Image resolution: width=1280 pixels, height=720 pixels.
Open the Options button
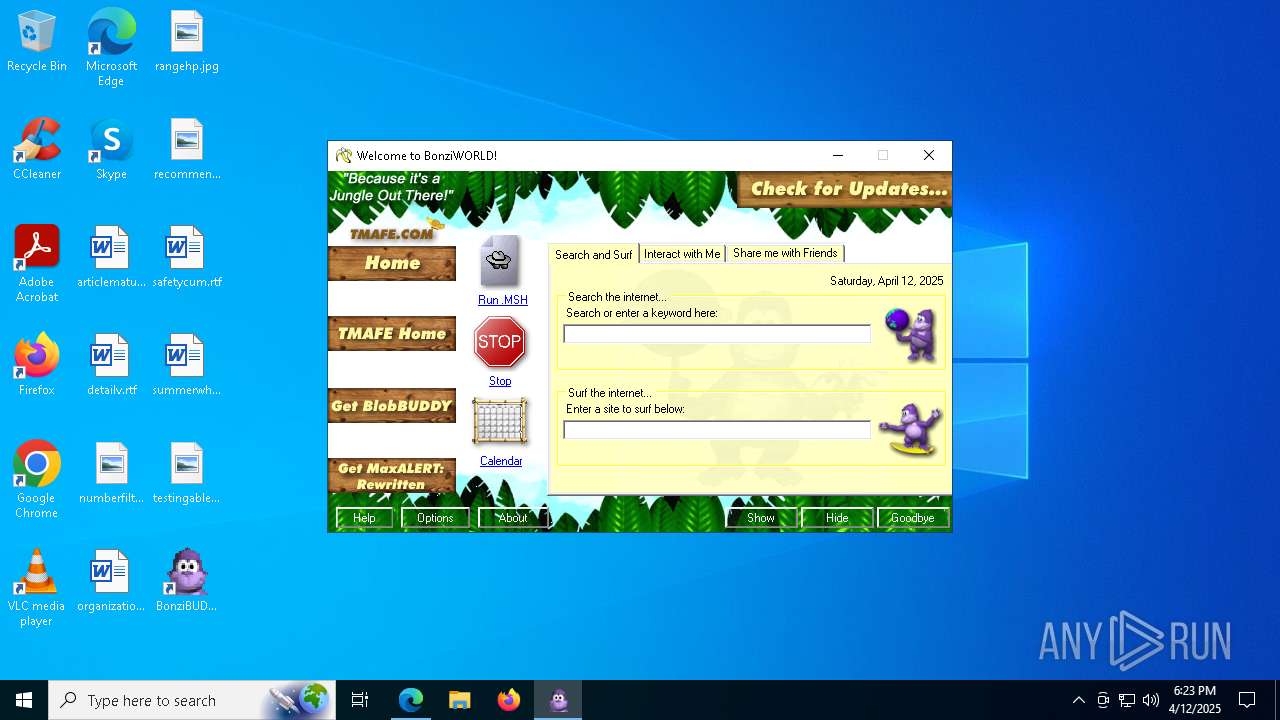(x=435, y=518)
